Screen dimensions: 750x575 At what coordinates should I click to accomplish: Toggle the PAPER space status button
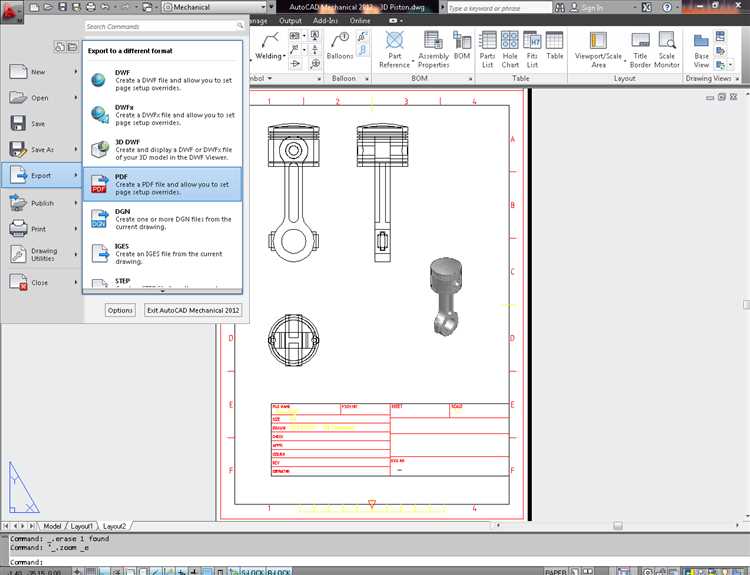pyautogui.click(x=555, y=571)
